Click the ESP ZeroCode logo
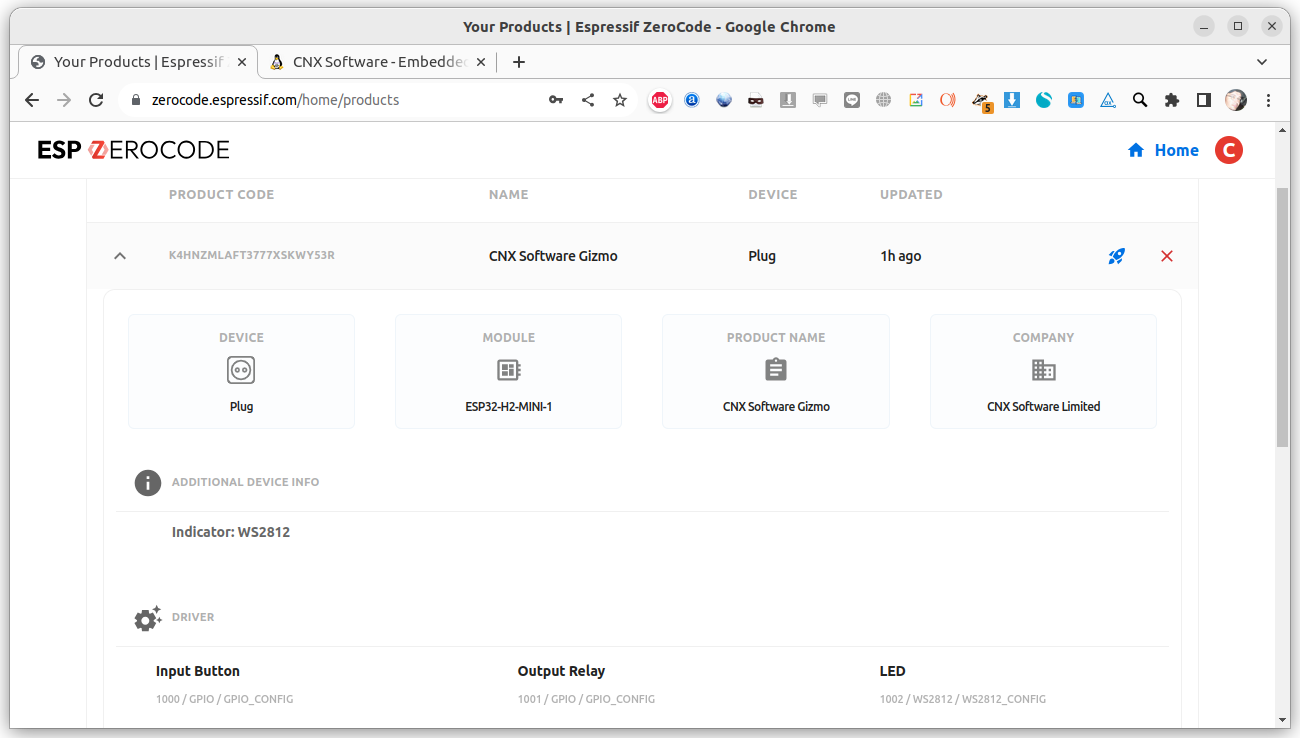1300x738 pixels. click(x=134, y=150)
